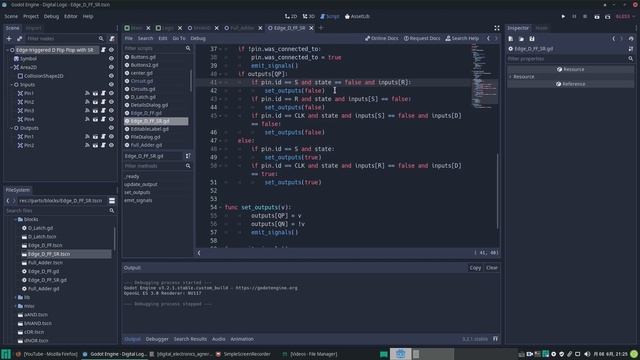Viewport: 640px width, 360px height.
Task: Open the Scene menu
Action: coord(11,17)
